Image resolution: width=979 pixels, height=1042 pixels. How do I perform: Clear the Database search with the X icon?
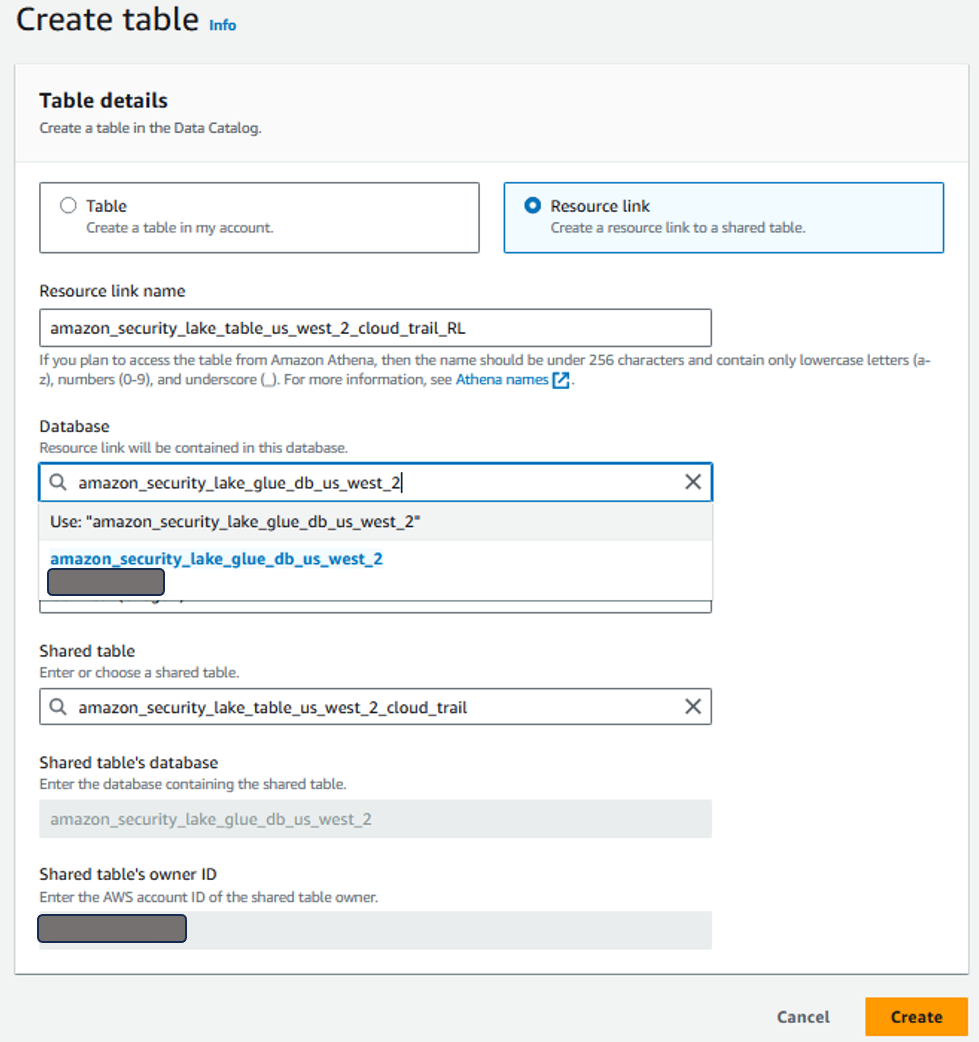[693, 482]
